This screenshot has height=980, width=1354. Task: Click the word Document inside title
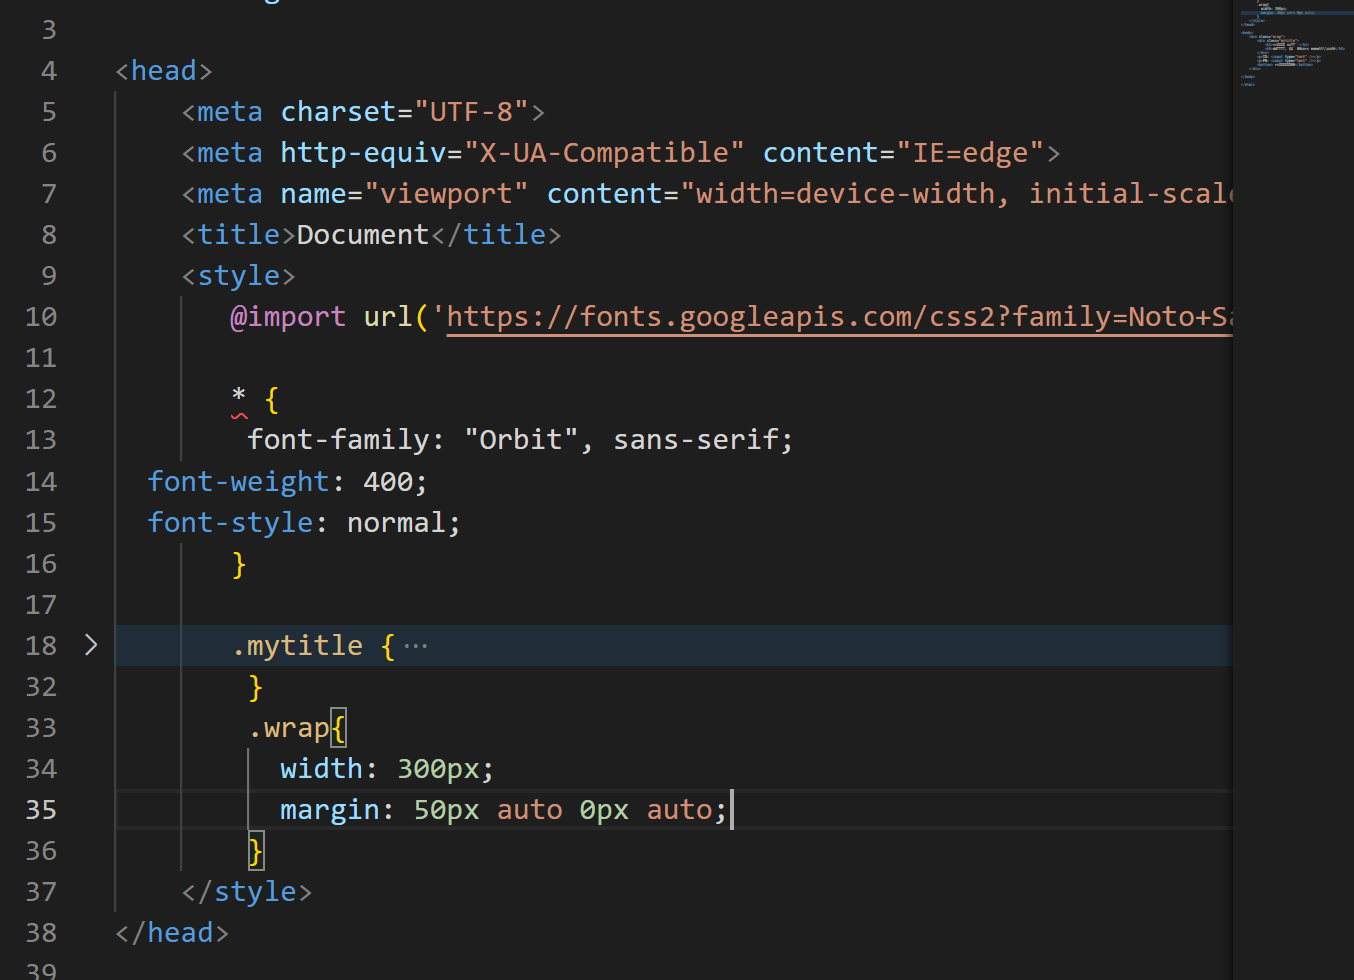point(363,235)
